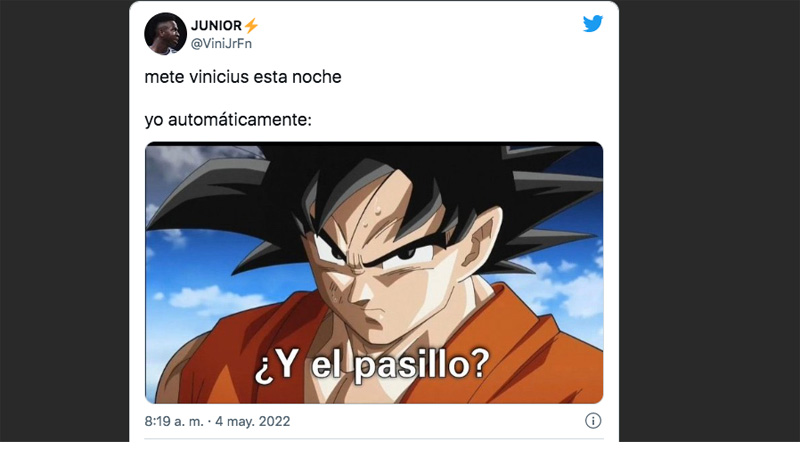Click the Twitter bird logo
Viewport: 800px width, 450px height.
593,23
